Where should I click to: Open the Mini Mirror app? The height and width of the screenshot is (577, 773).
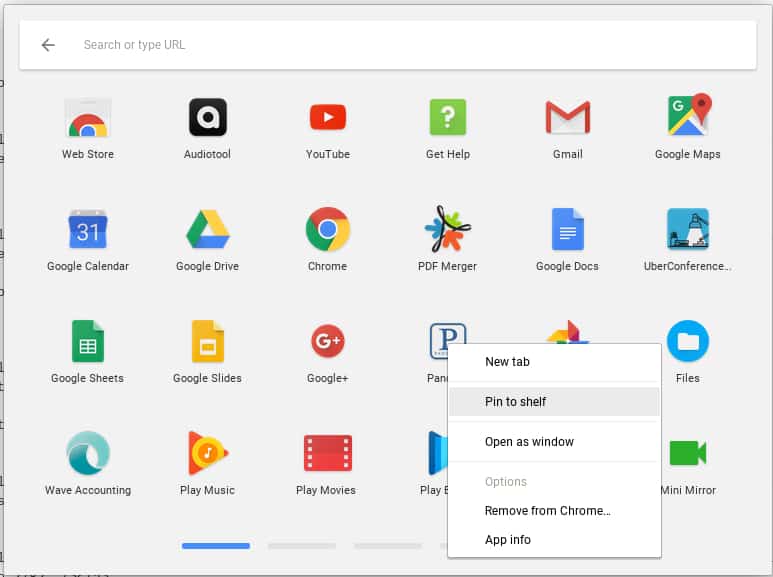[x=688, y=453]
